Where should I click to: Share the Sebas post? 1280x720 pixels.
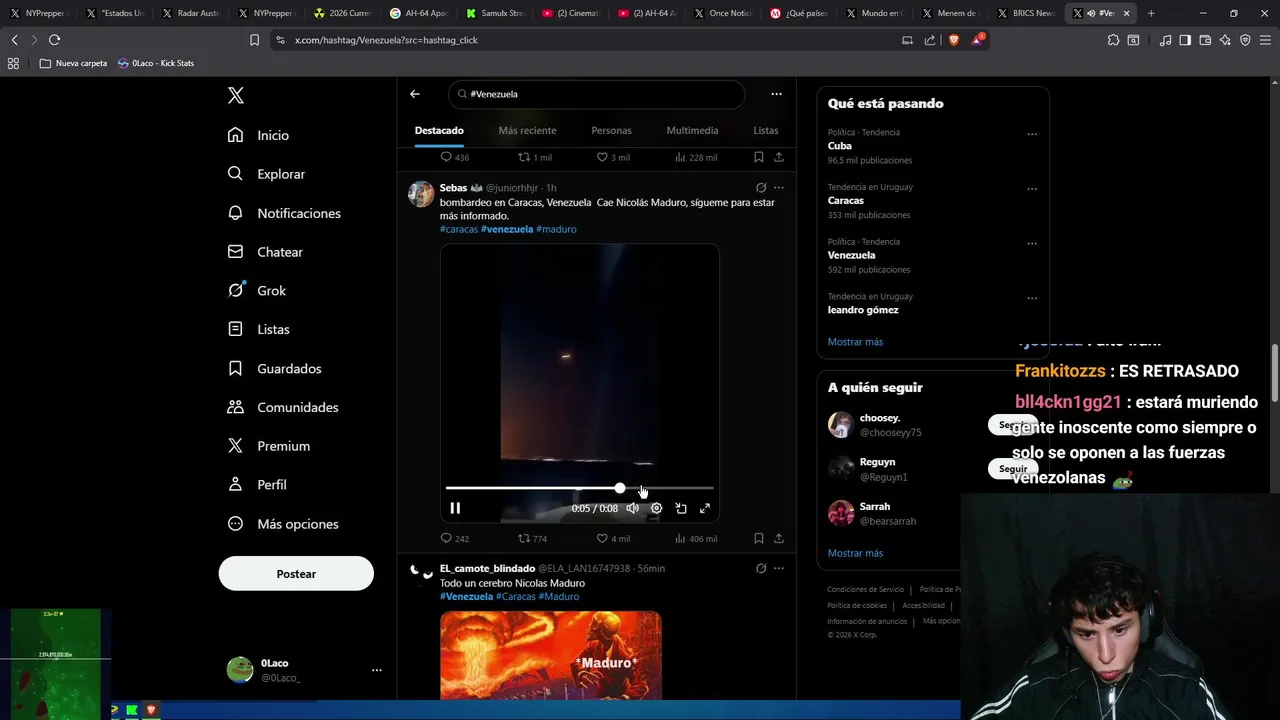(779, 538)
